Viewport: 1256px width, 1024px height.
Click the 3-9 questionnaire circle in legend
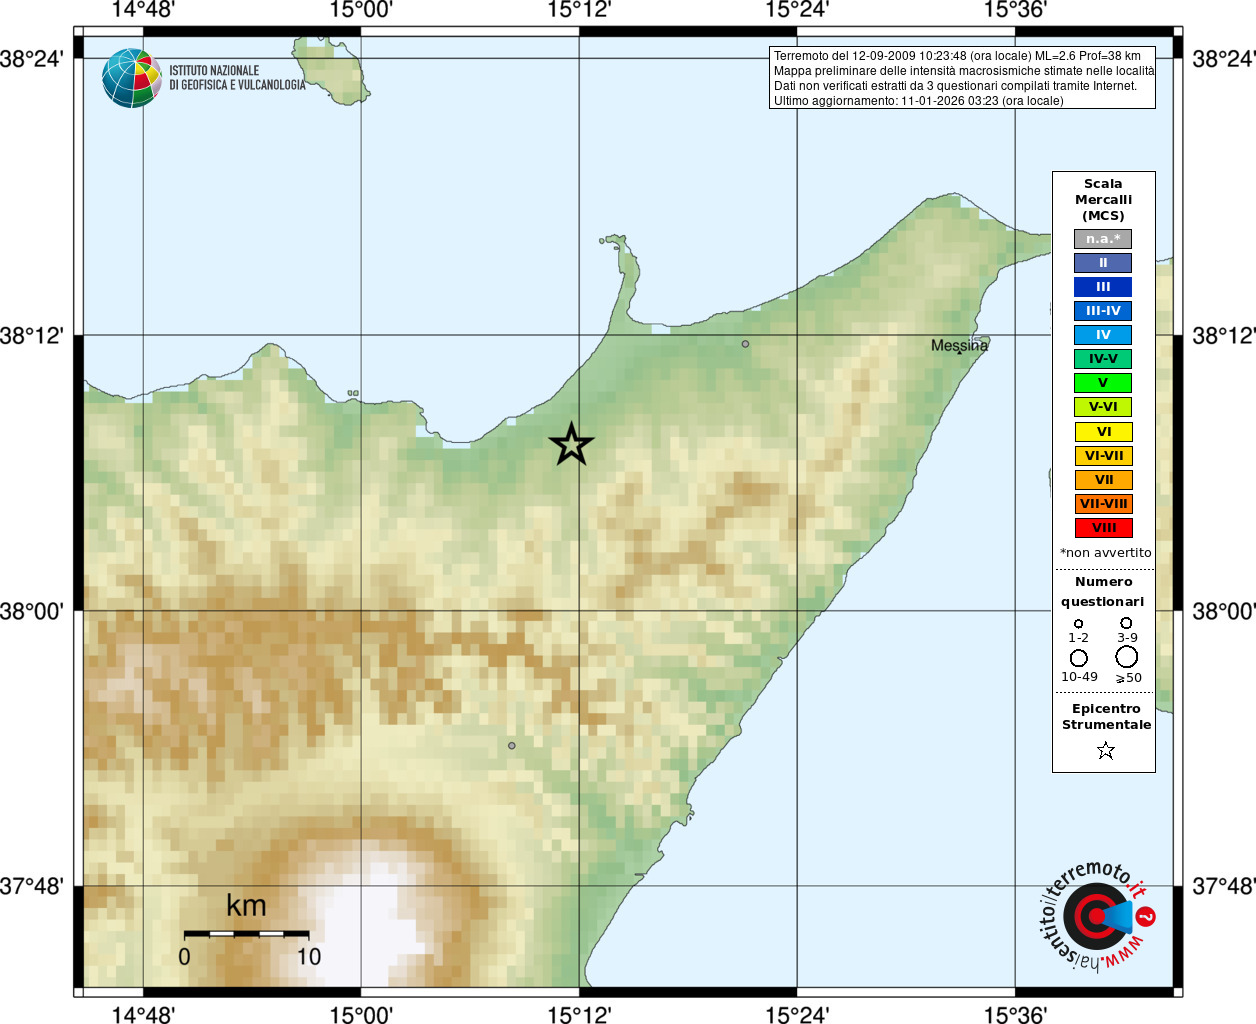click(x=1126, y=623)
